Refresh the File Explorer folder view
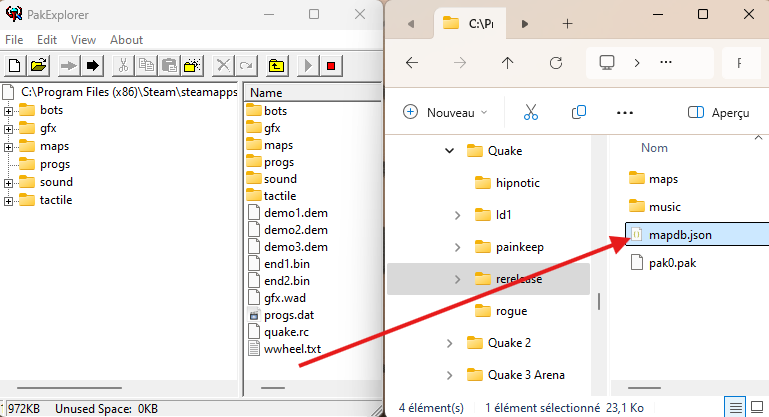Image resolution: width=769 pixels, height=417 pixels. pos(557,62)
